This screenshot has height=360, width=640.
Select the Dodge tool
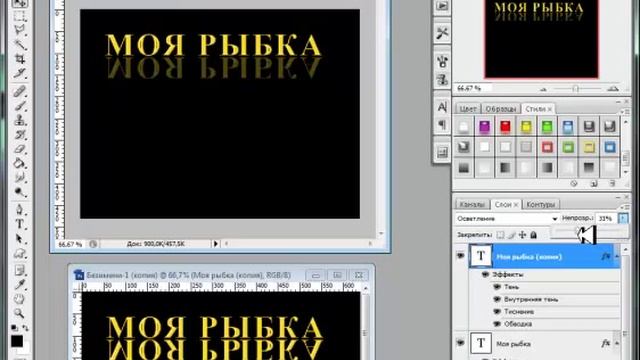pos(20,192)
